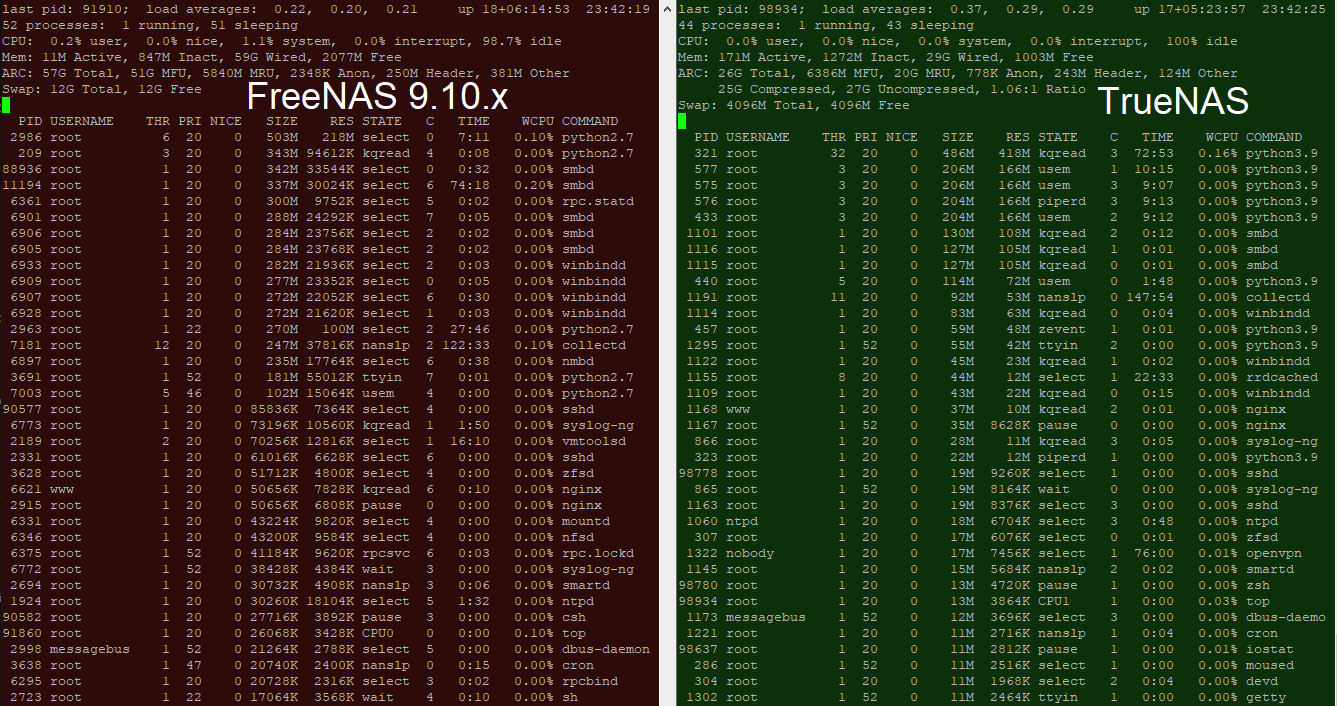Image resolution: width=1337 pixels, height=706 pixels.
Task: Click the '74:18' time value
Action: [x=470, y=185]
